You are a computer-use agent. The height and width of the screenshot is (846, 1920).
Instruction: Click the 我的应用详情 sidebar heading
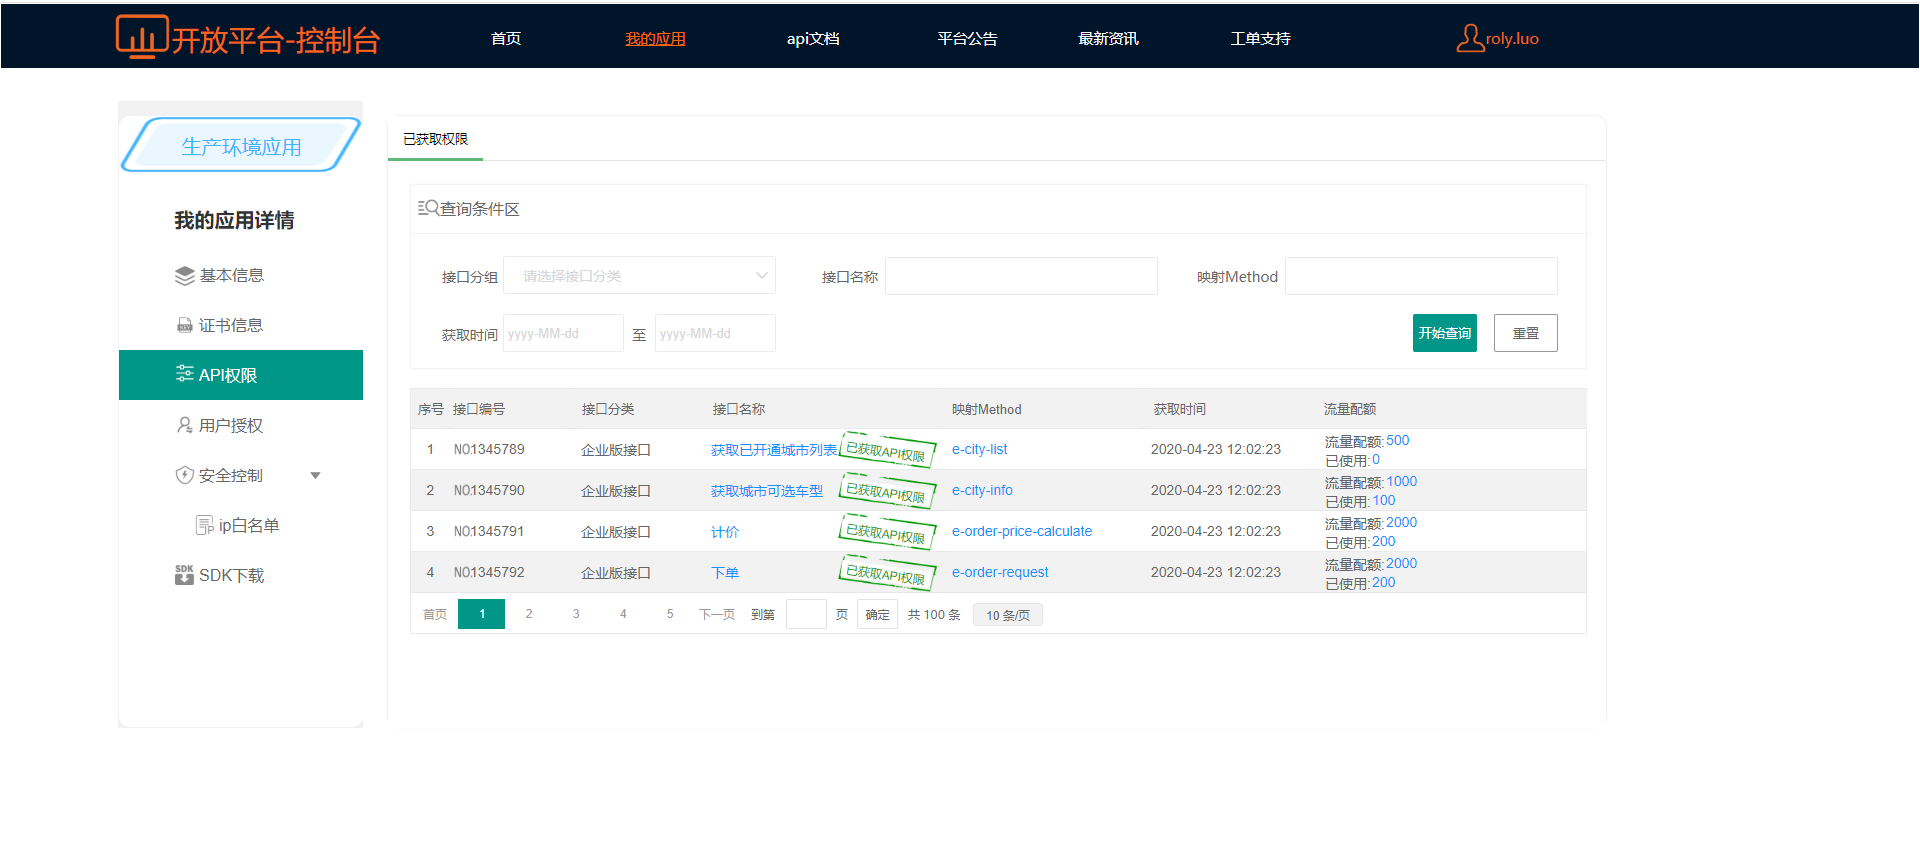coord(234,220)
